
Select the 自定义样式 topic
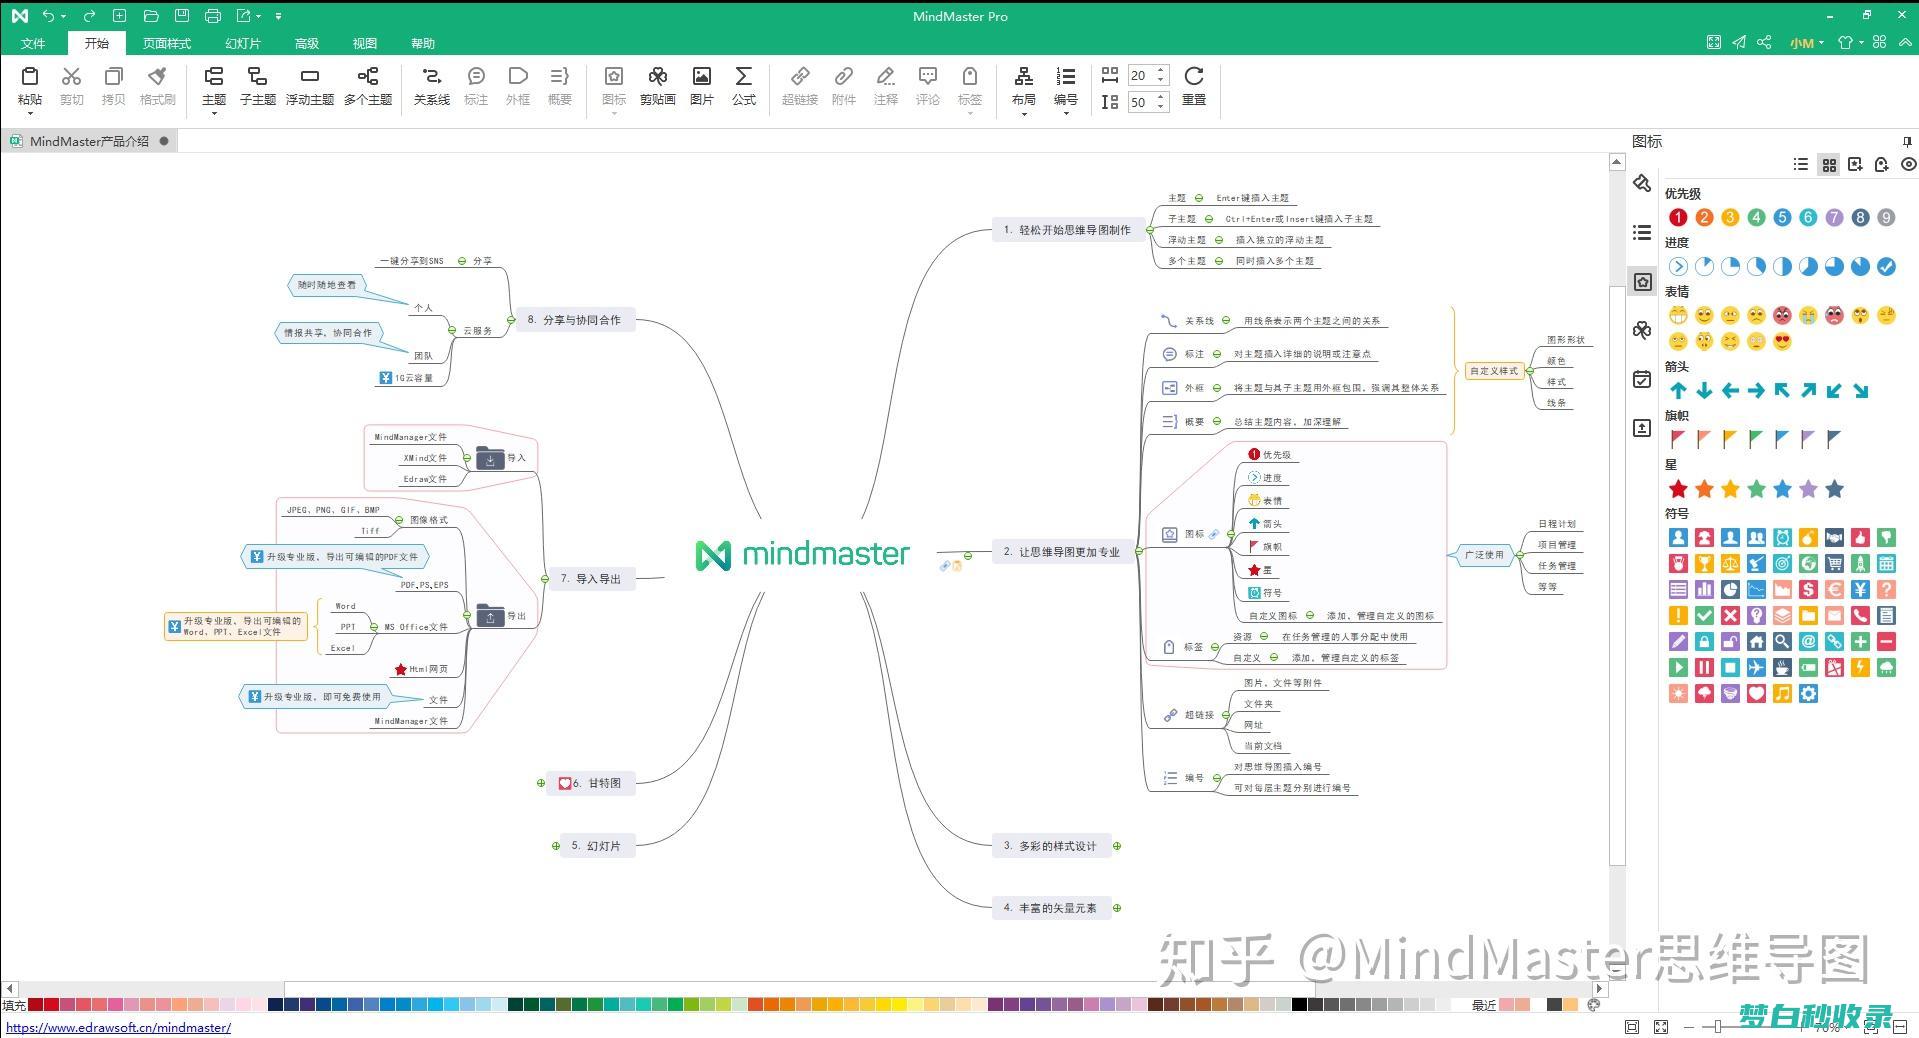point(1494,371)
